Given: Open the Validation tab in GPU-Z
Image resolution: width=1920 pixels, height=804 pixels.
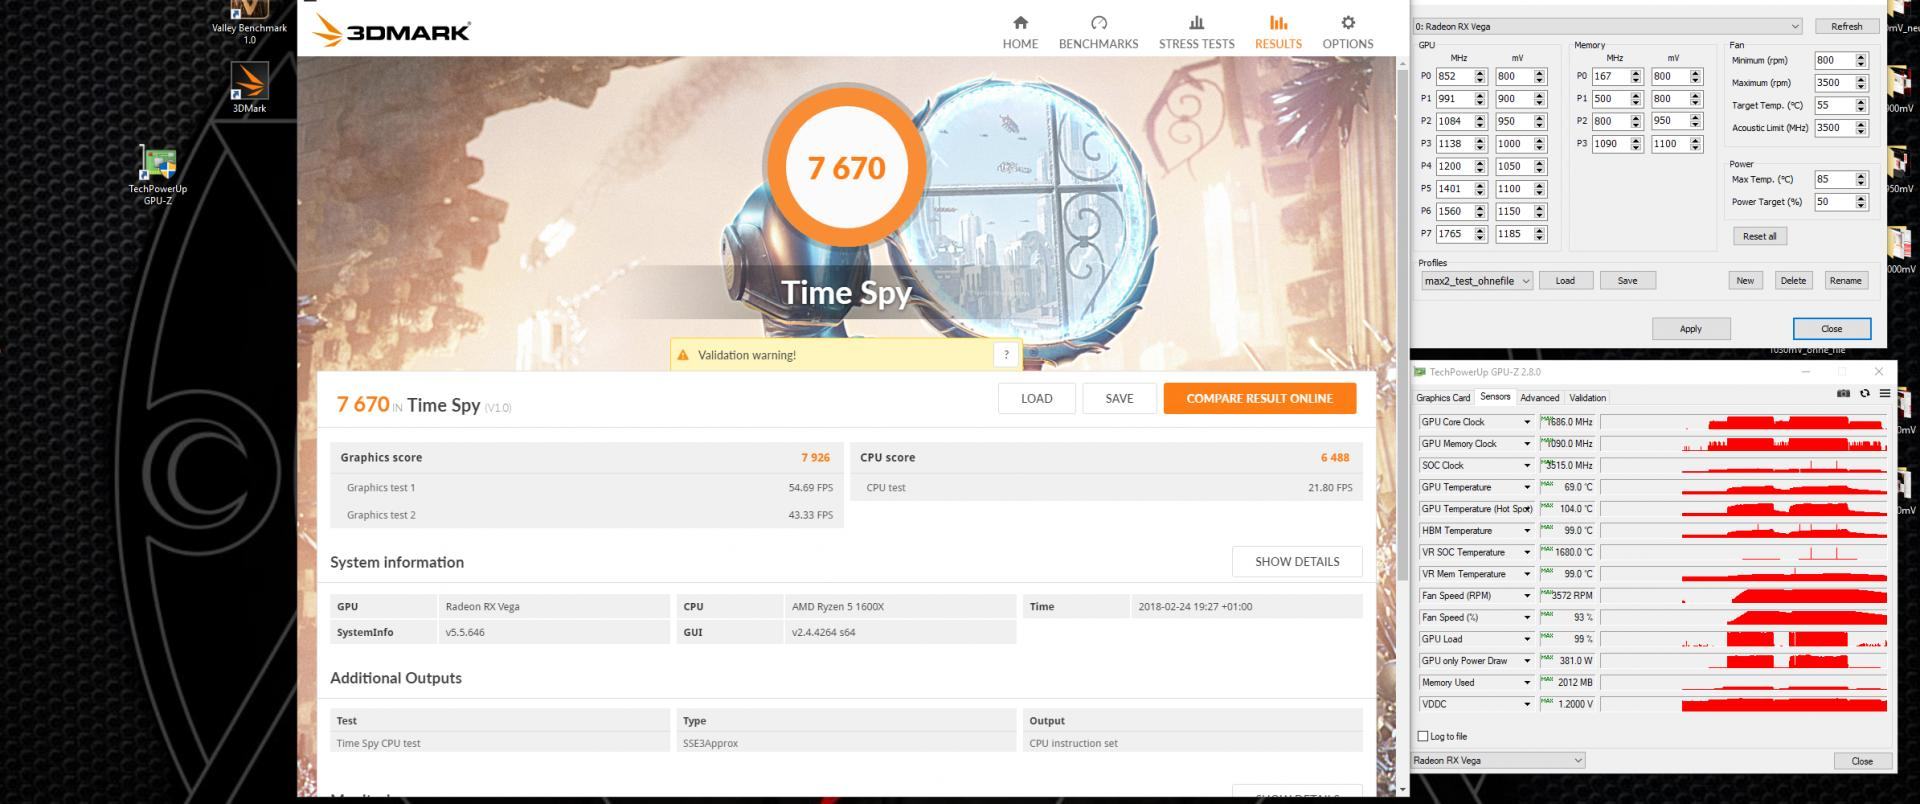Looking at the screenshot, I should (1587, 398).
